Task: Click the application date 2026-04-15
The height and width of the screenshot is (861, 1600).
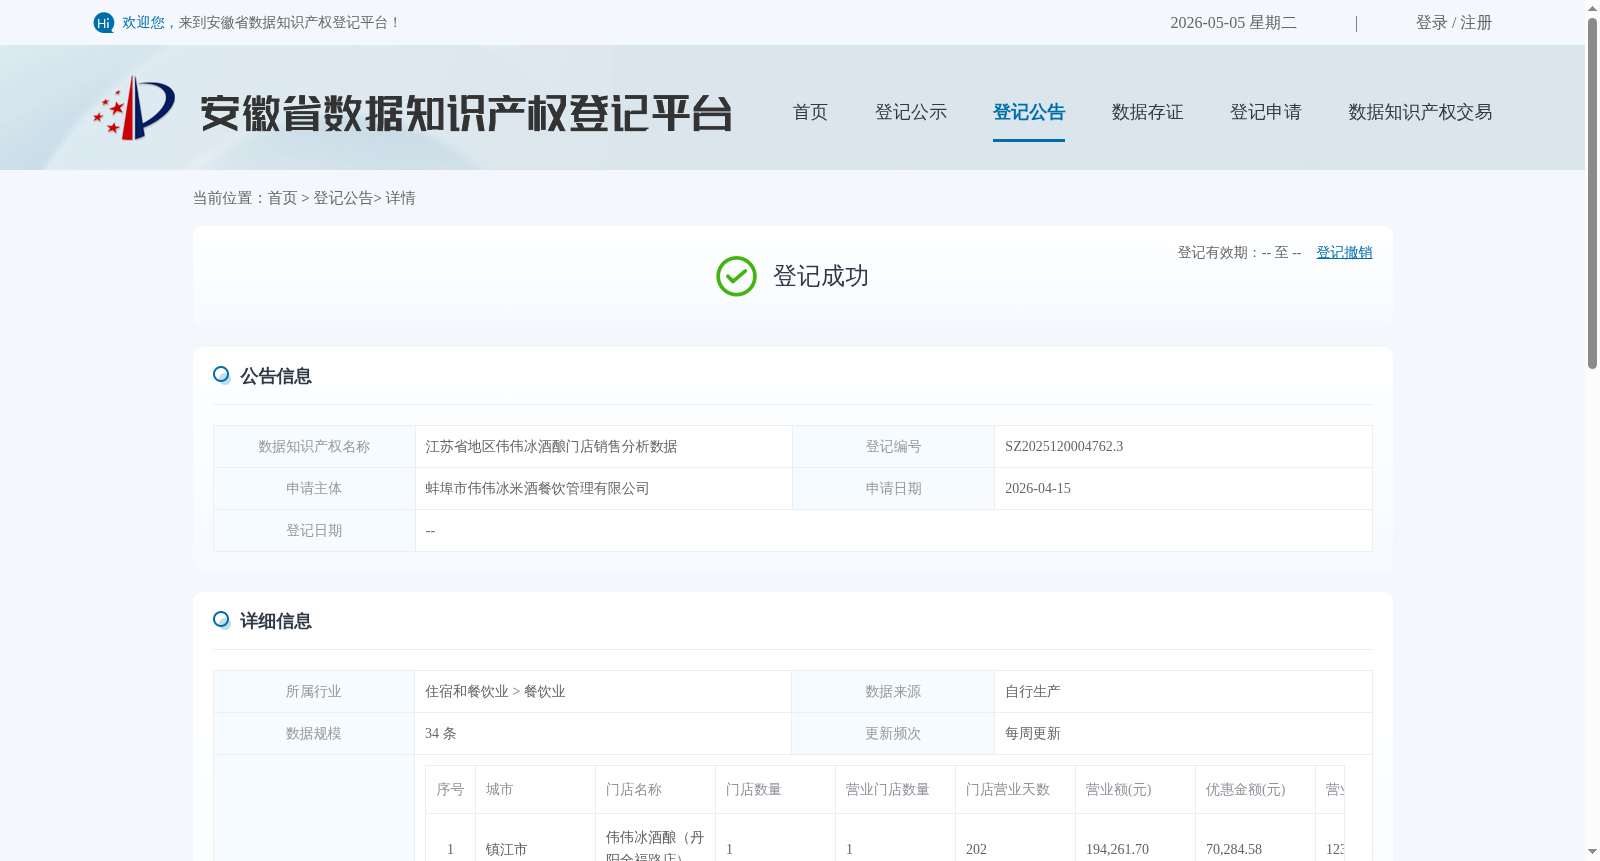Action: [1038, 488]
